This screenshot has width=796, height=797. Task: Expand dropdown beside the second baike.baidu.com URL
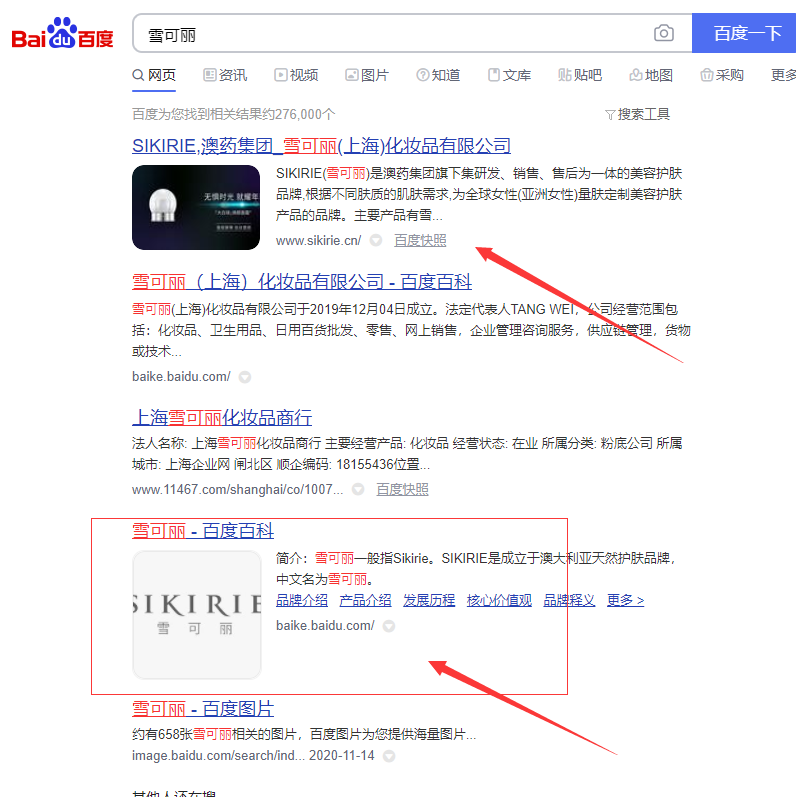click(x=389, y=626)
